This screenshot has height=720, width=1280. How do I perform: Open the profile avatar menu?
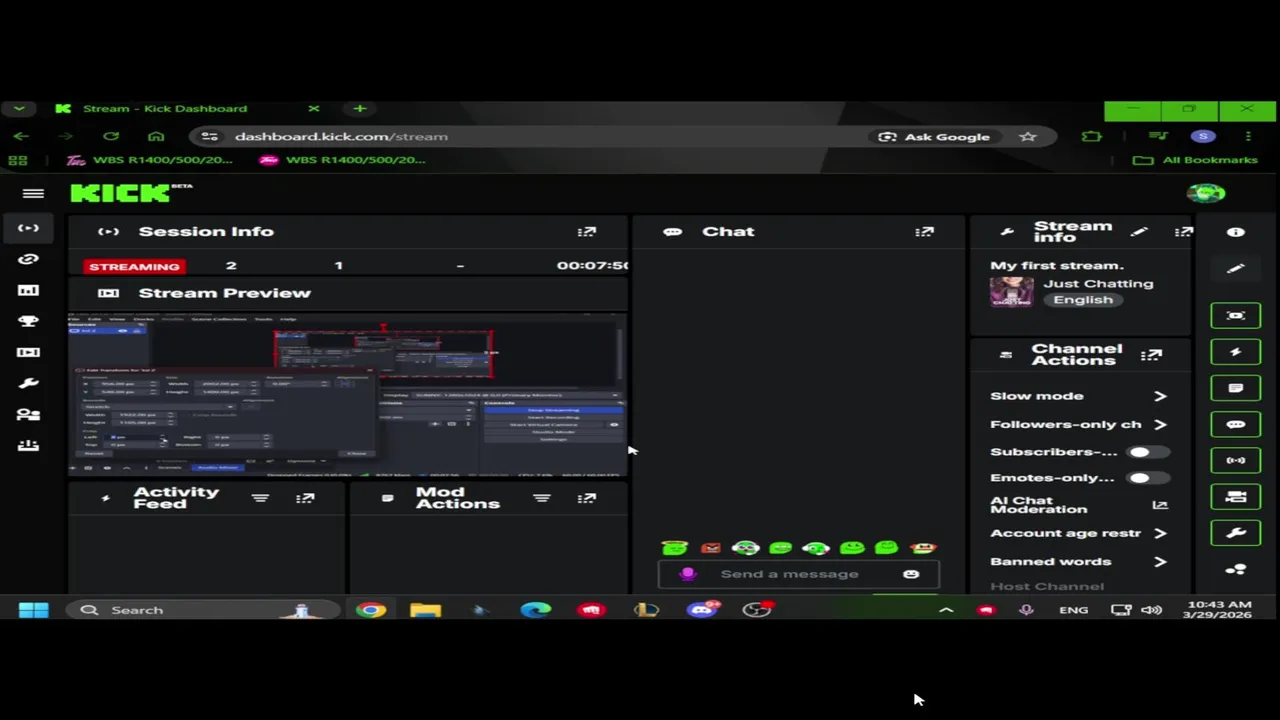(1206, 193)
